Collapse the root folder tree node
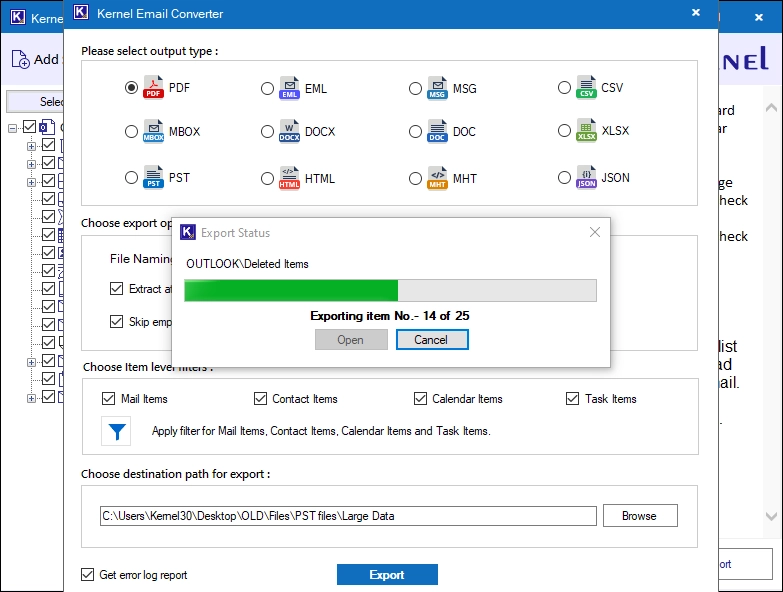 (x=12, y=128)
